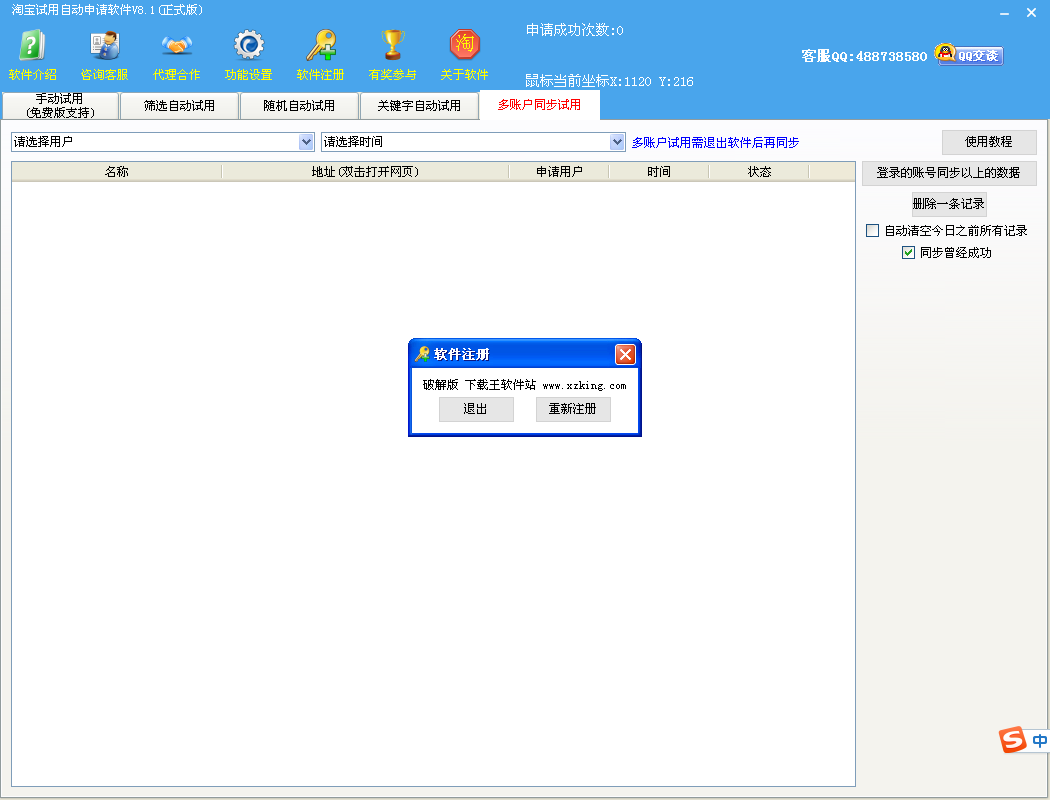Click the 咨询客服 customer service icon
Screen dimensions: 1050x800
[x=104, y=55]
